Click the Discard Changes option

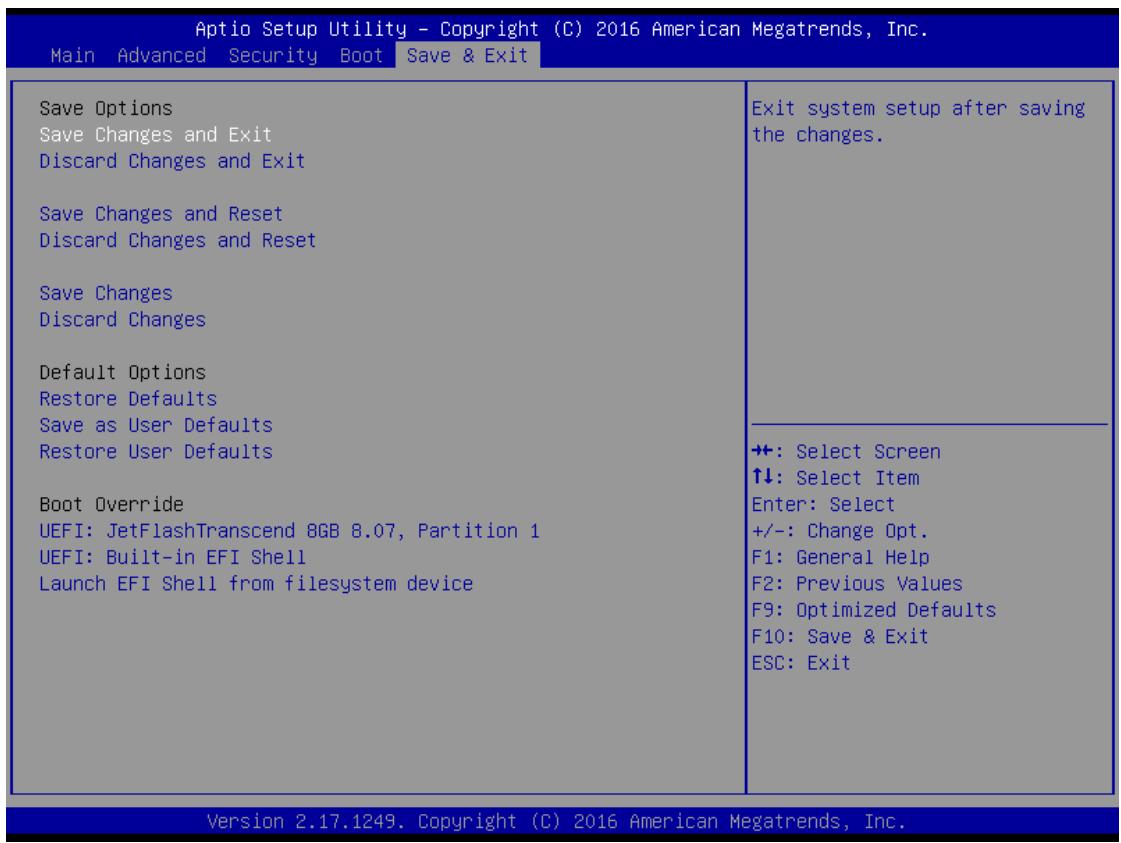pos(122,320)
